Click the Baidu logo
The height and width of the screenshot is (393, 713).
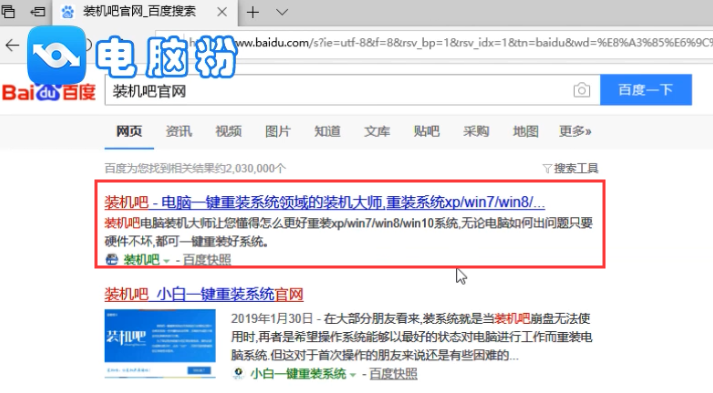(49, 92)
